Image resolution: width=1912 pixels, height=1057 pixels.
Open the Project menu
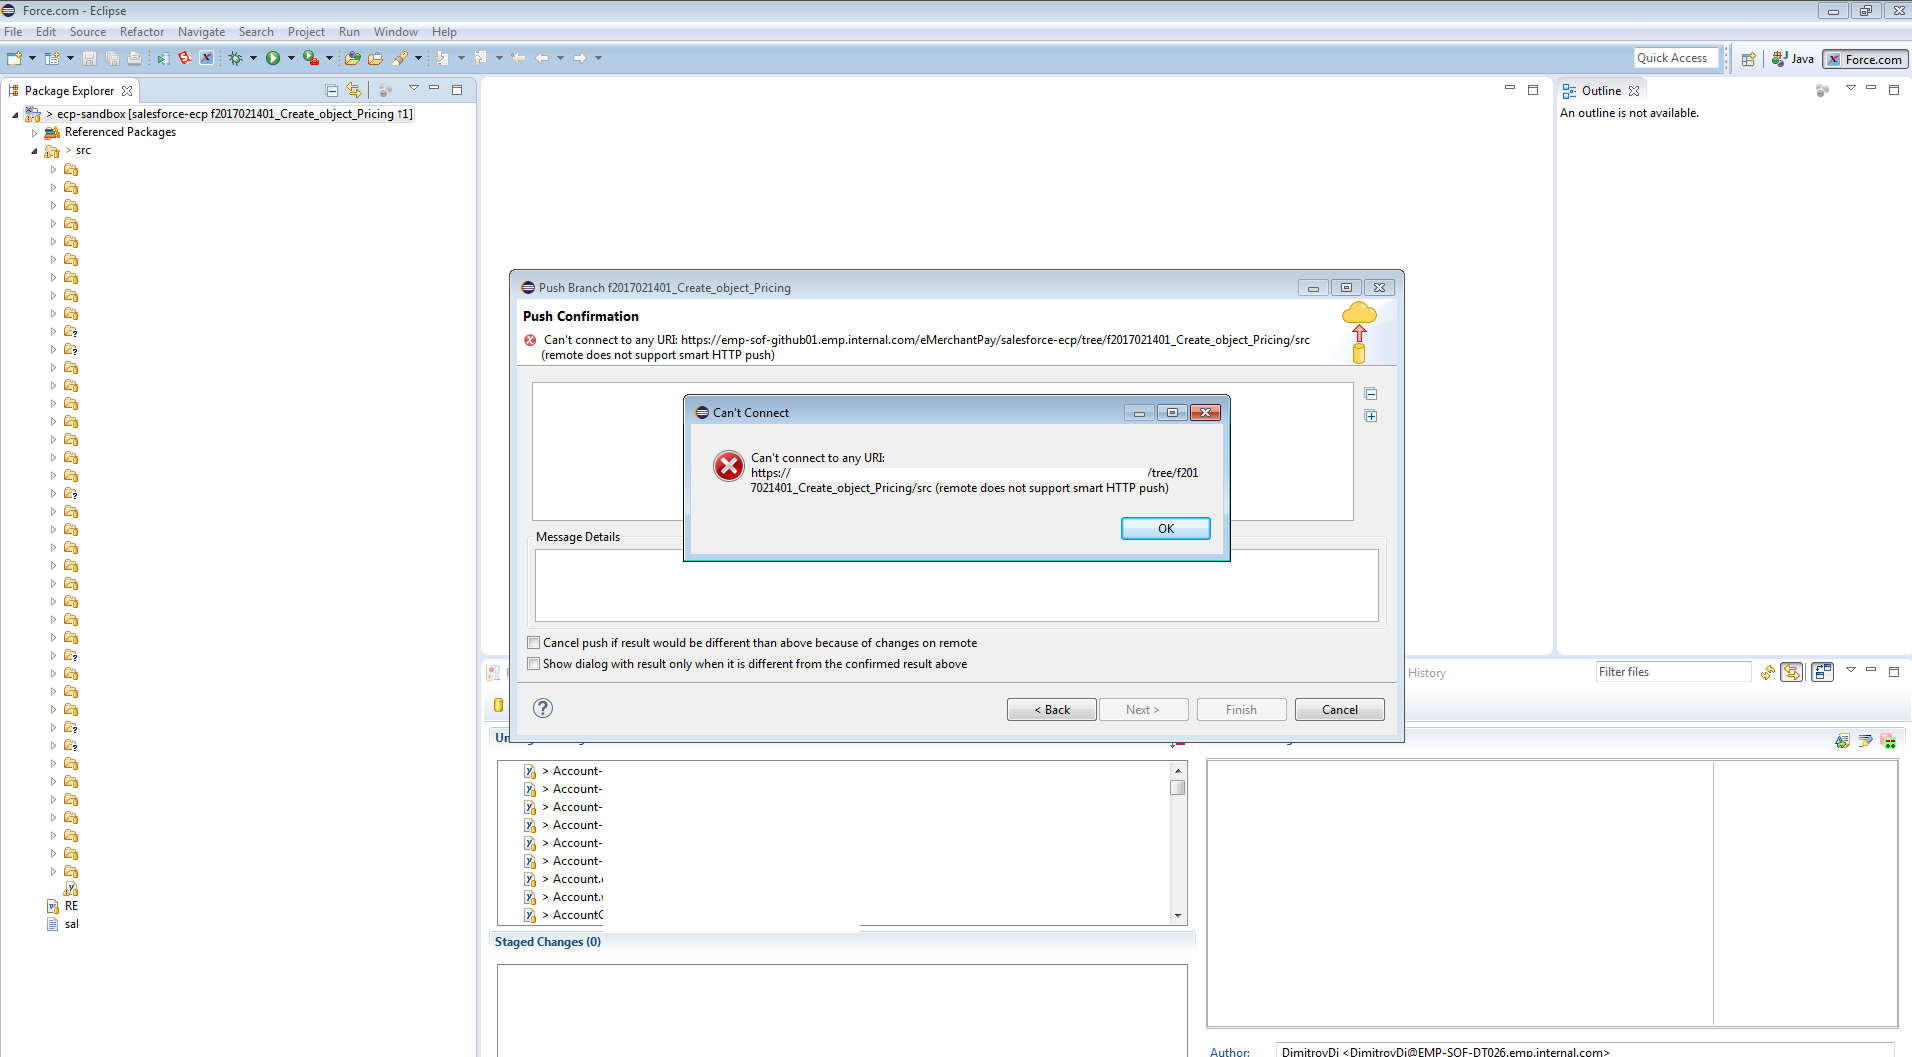(306, 32)
